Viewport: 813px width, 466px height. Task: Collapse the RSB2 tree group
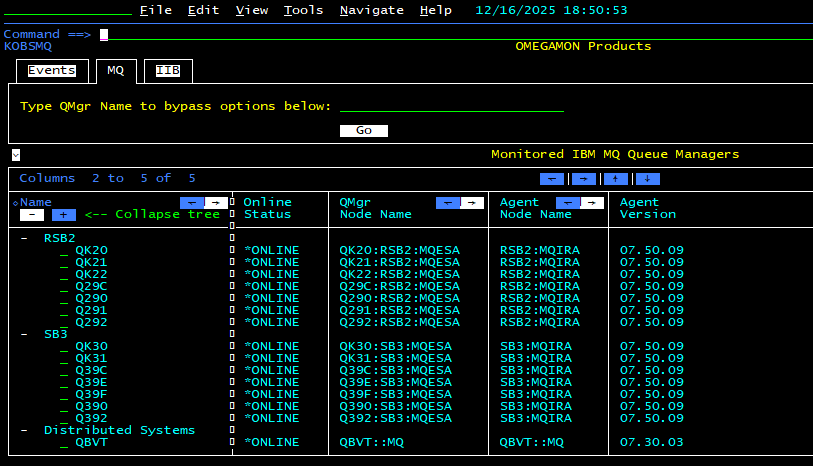pos(24,238)
